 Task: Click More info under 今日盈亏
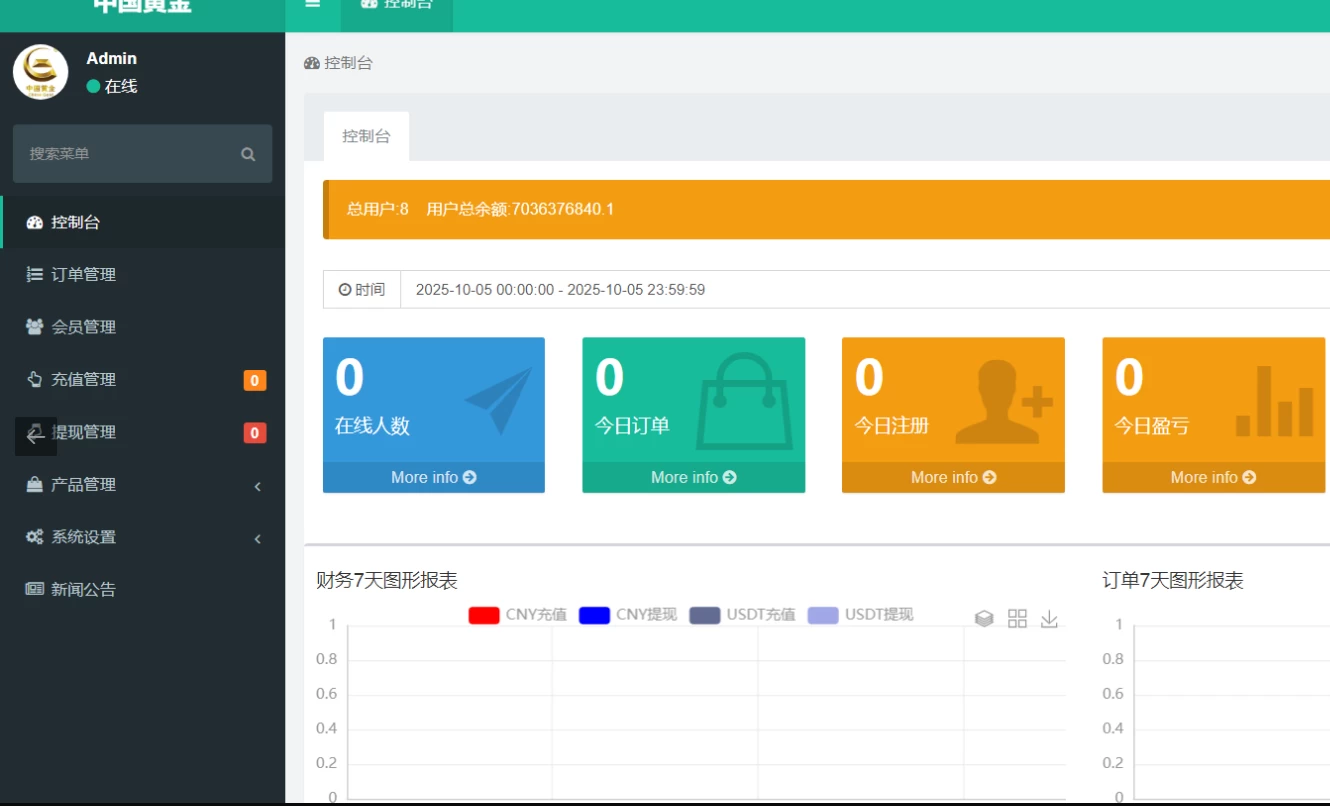pos(1214,477)
